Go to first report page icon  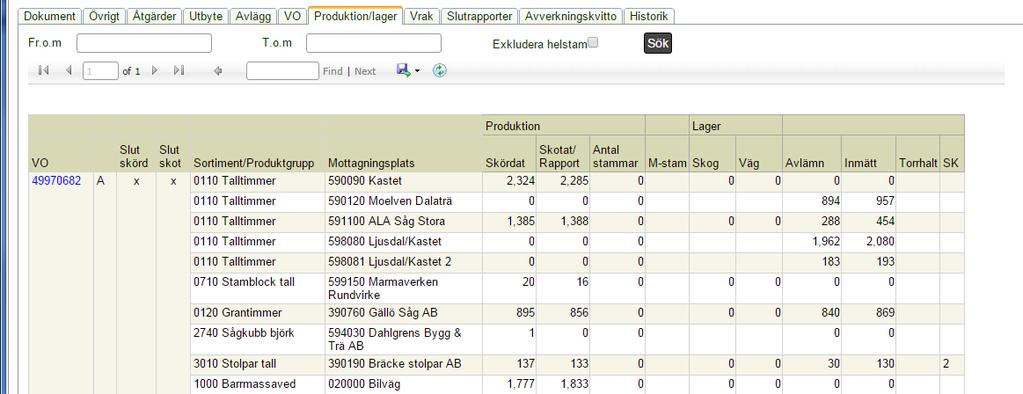point(44,70)
